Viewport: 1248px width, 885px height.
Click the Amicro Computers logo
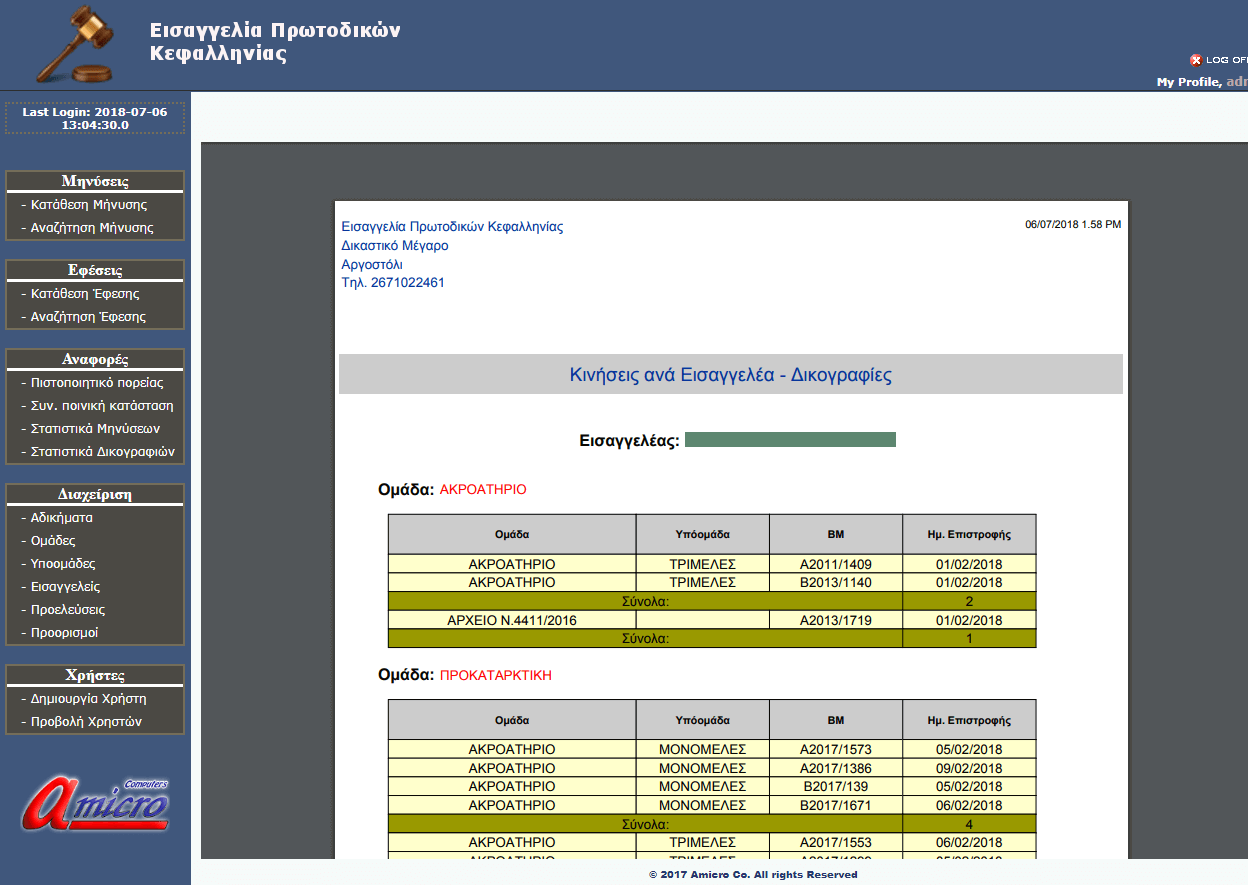click(x=96, y=805)
